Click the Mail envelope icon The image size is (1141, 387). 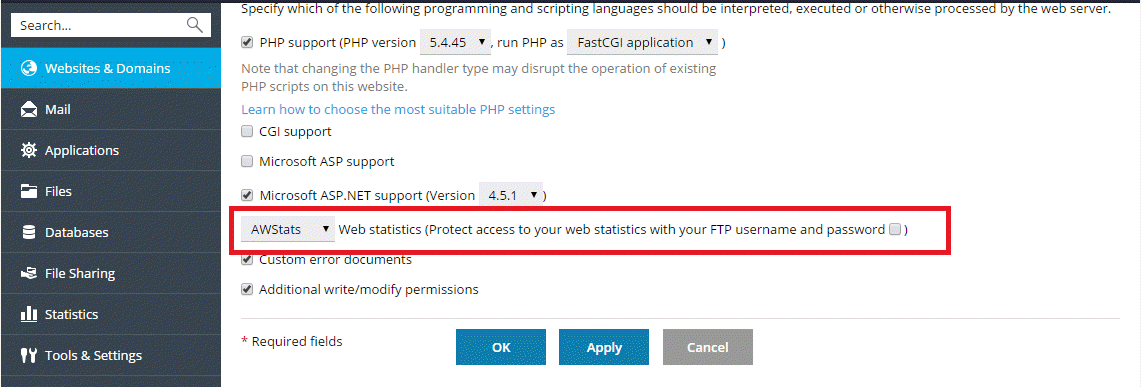point(29,110)
